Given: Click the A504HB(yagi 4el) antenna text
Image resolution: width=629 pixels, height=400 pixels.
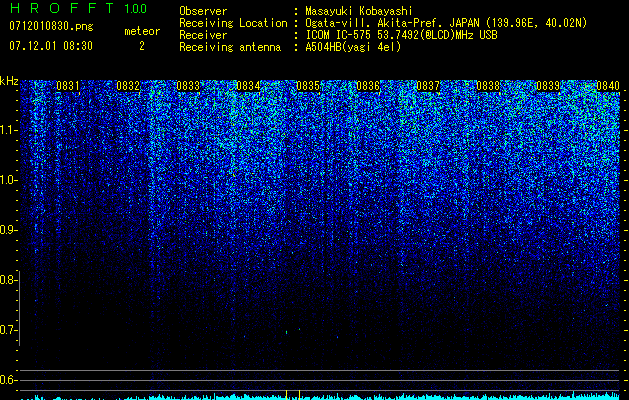Looking at the screenshot, I should pyautogui.click(x=353, y=47).
